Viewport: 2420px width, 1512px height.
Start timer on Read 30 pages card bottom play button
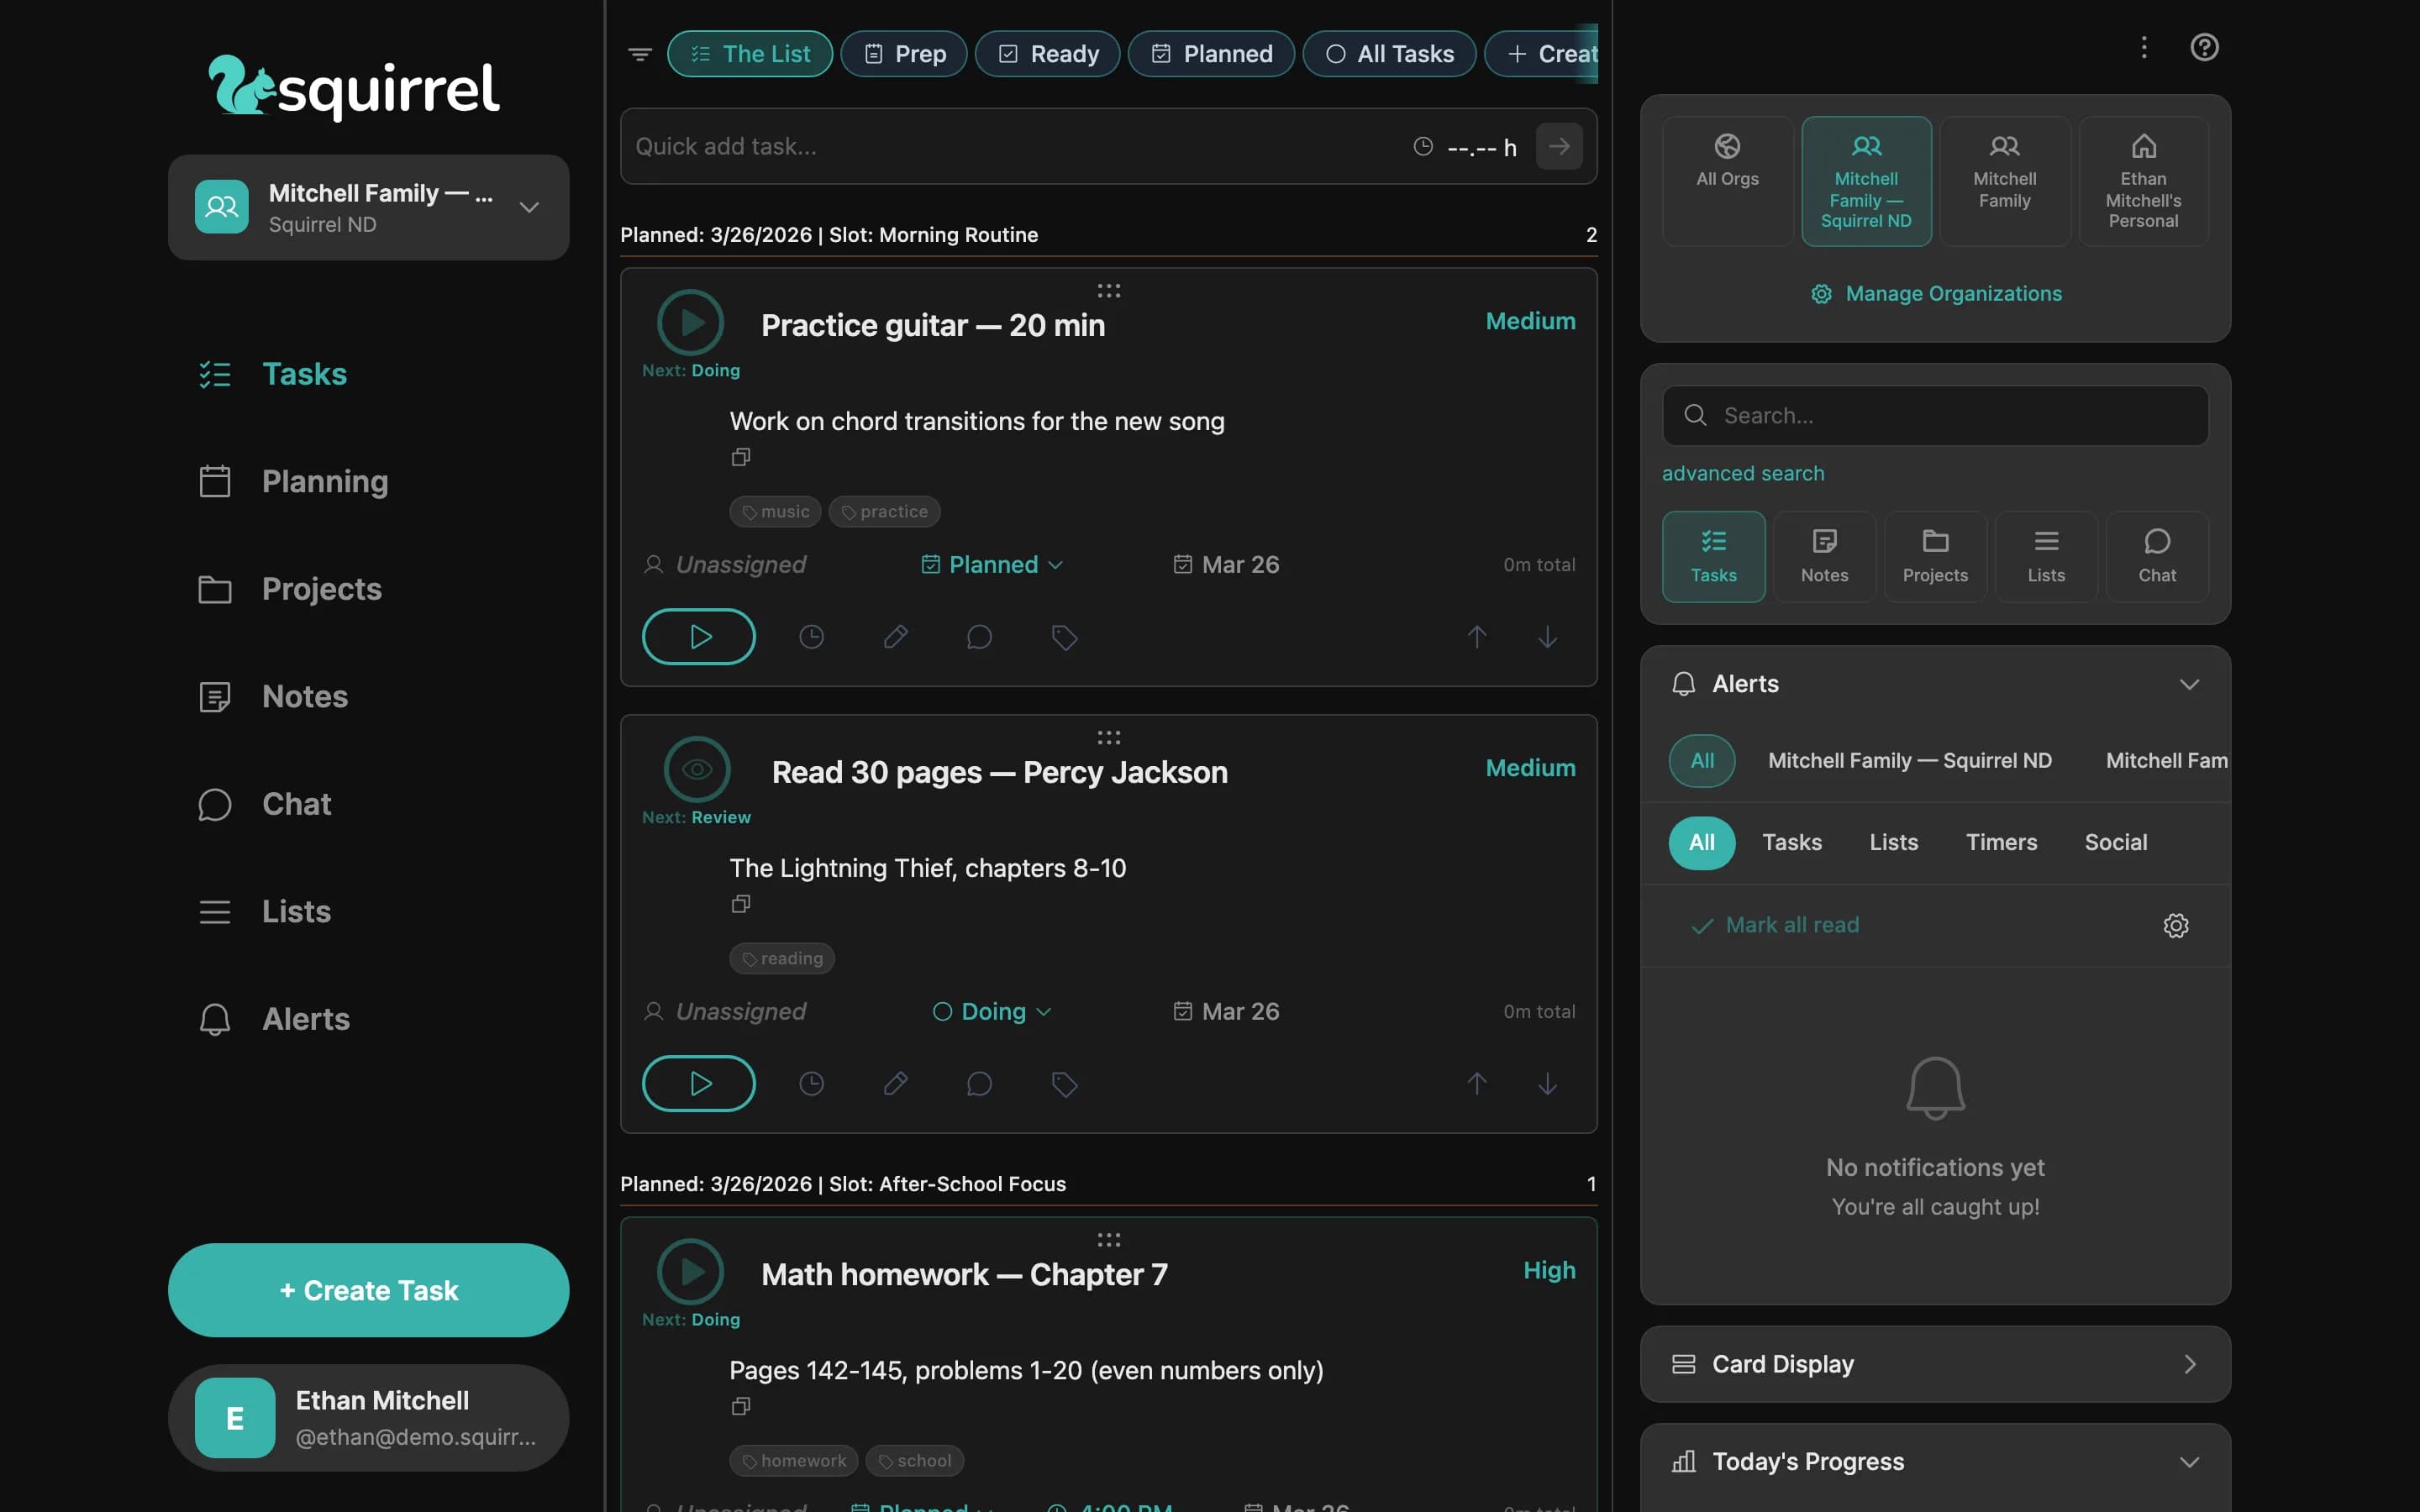tap(698, 1083)
